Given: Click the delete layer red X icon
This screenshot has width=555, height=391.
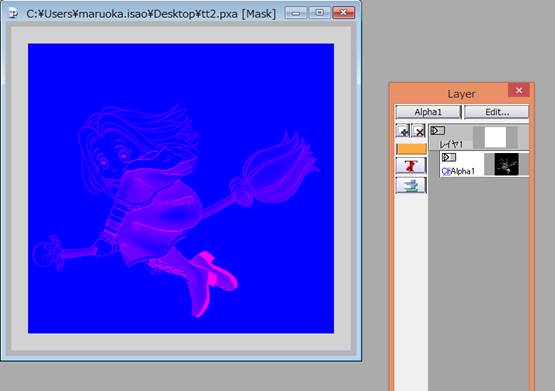Looking at the screenshot, I should [x=419, y=131].
